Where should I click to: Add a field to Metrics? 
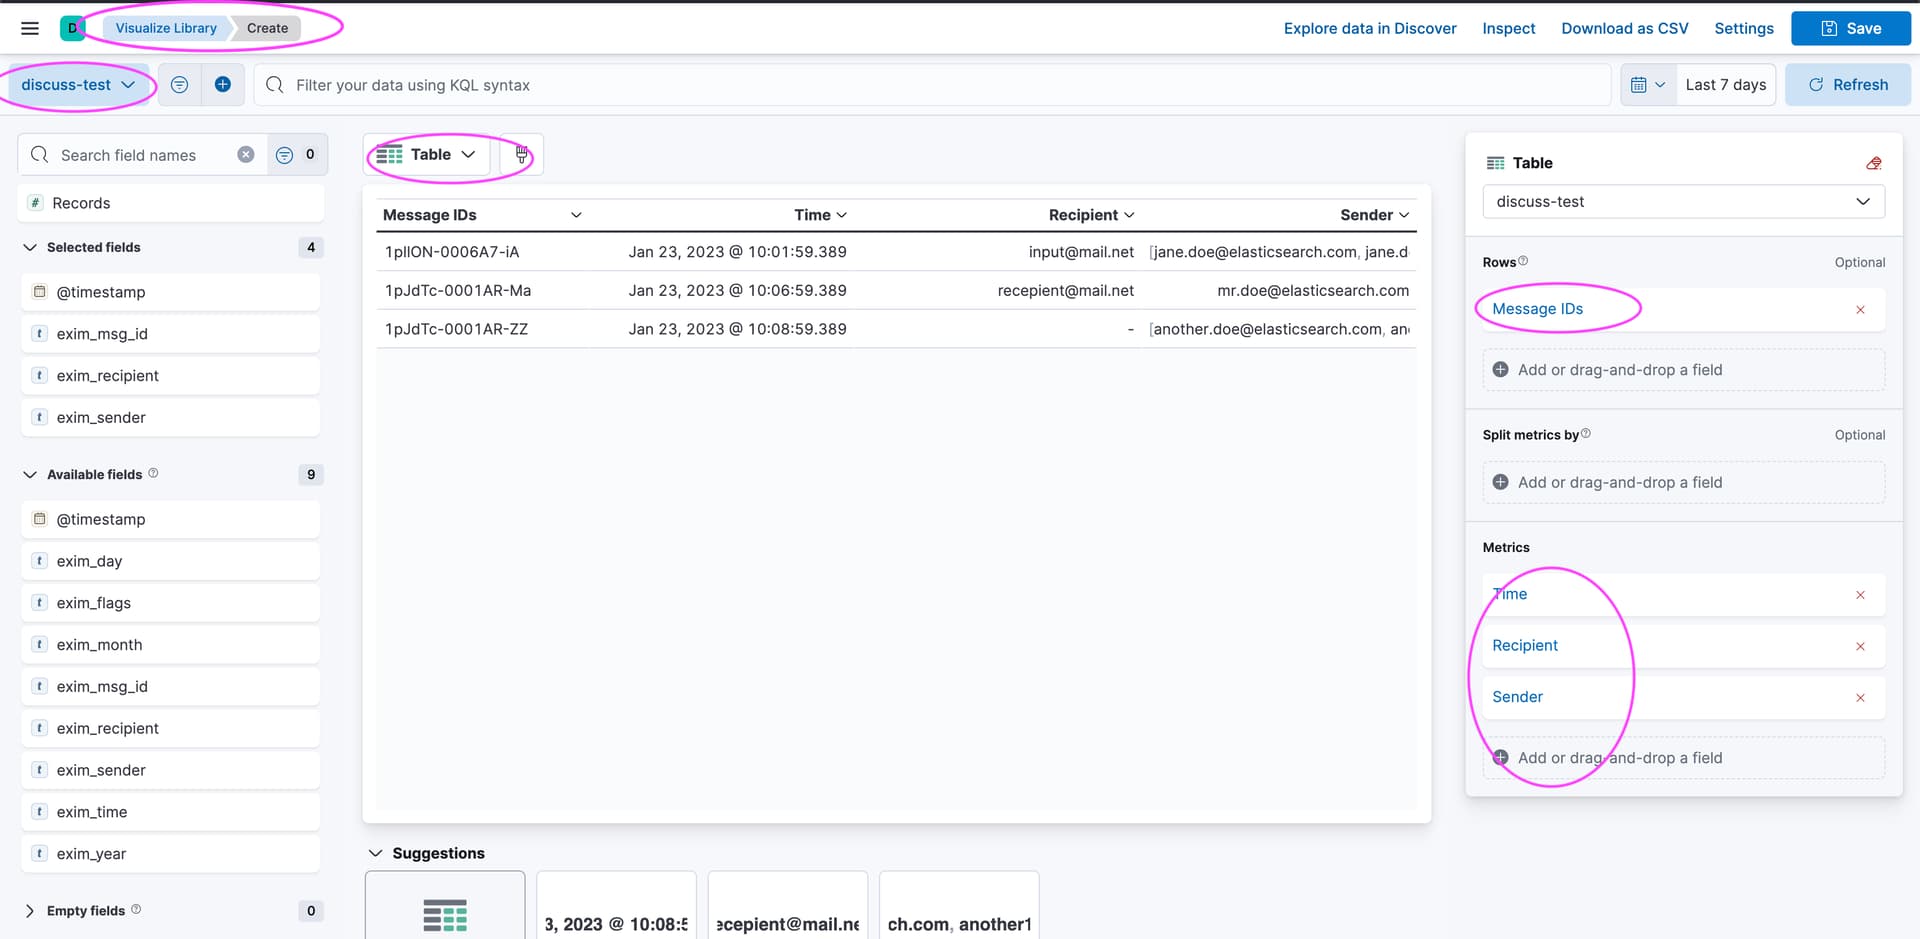[1684, 758]
